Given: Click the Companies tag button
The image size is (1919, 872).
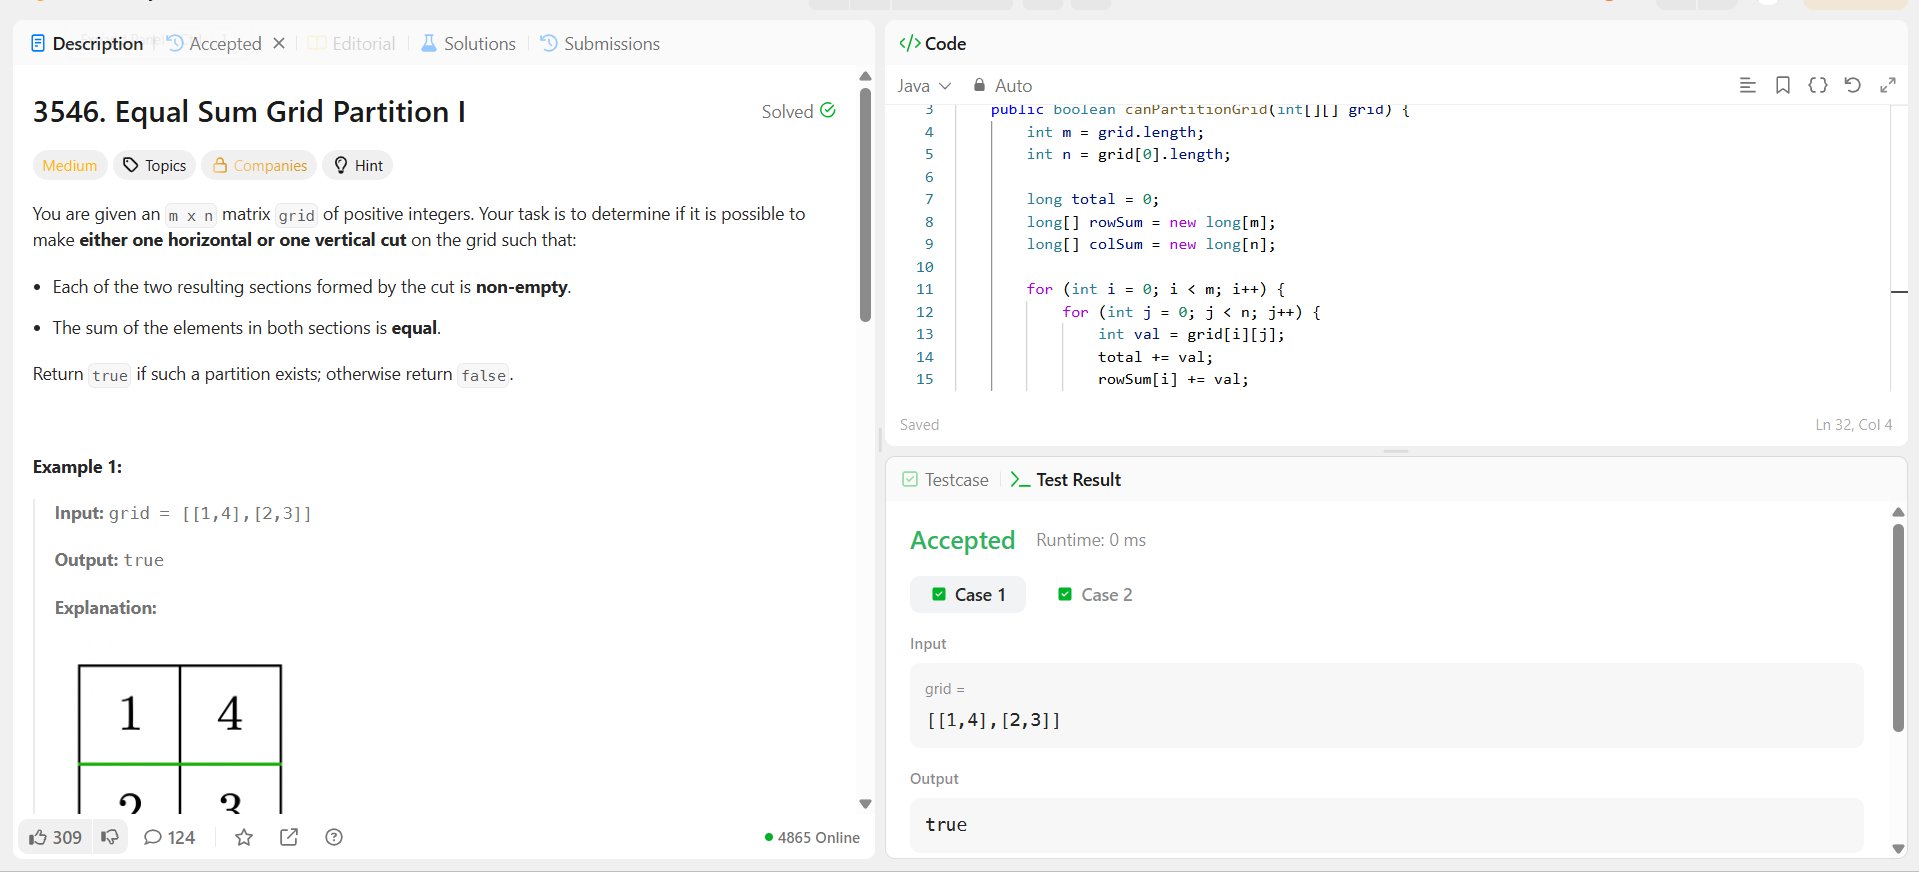Looking at the screenshot, I should coord(259,166).
